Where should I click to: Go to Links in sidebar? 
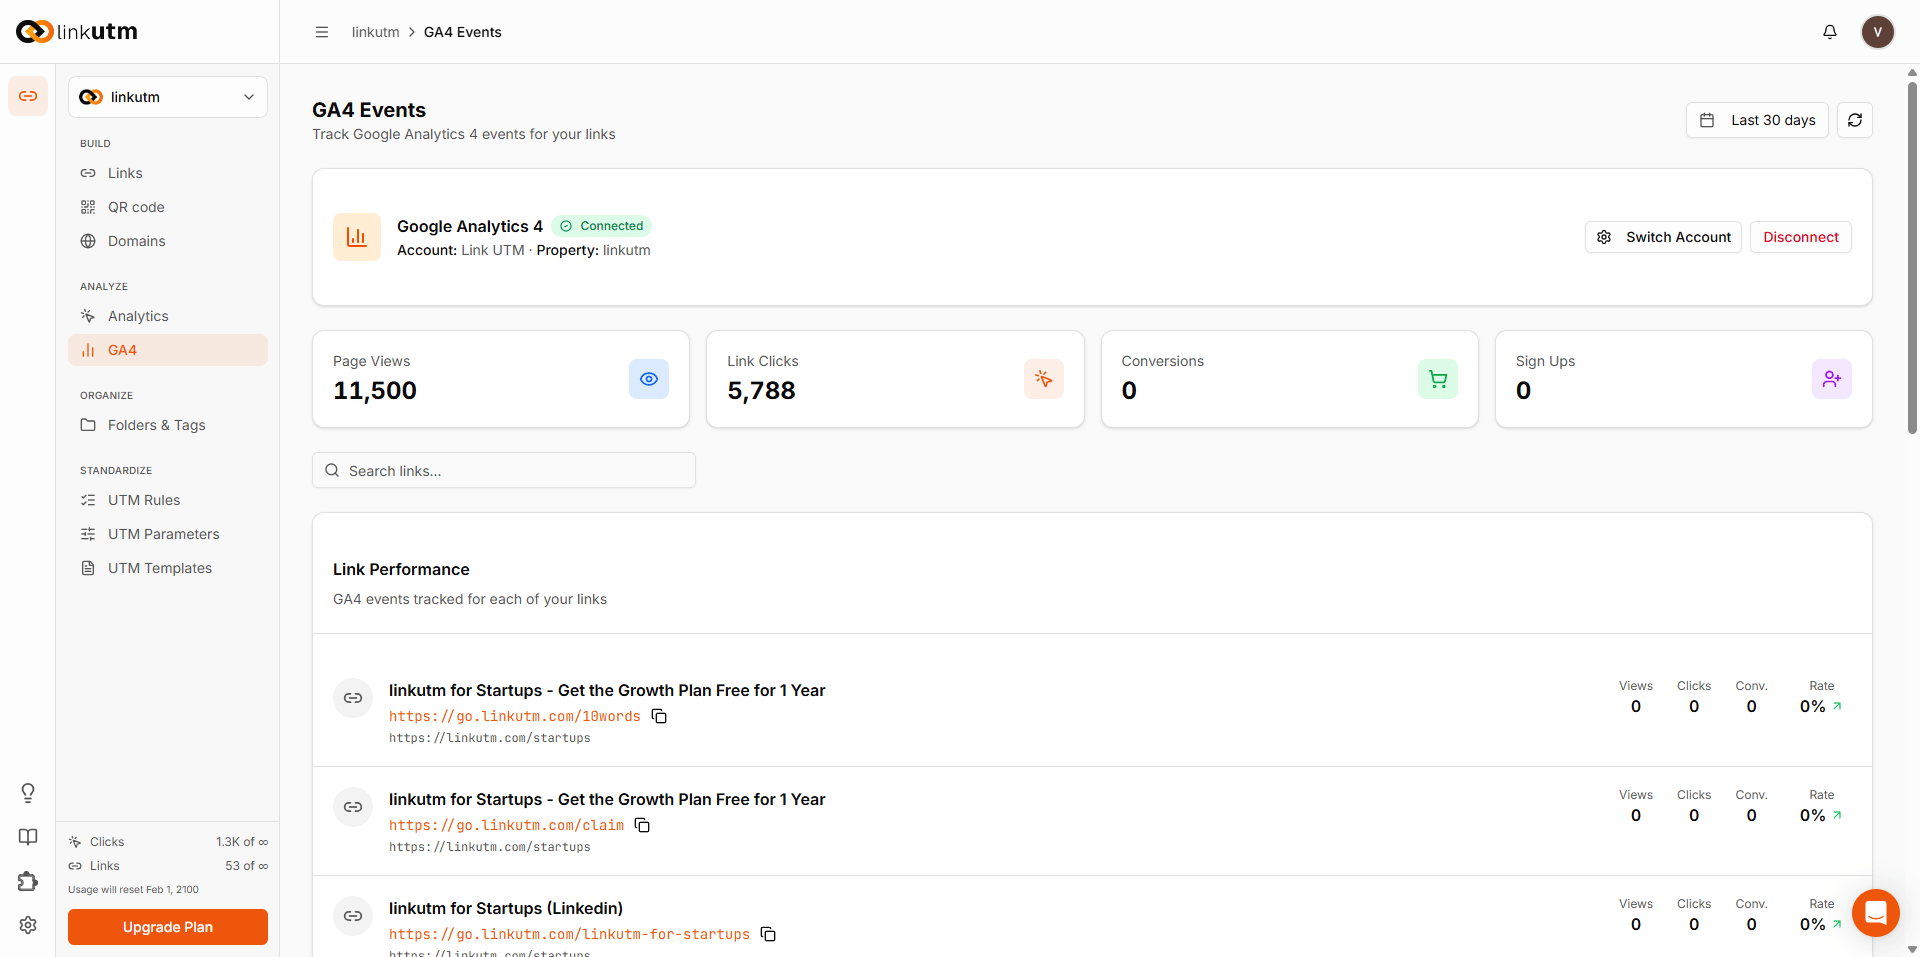(168, 173)
